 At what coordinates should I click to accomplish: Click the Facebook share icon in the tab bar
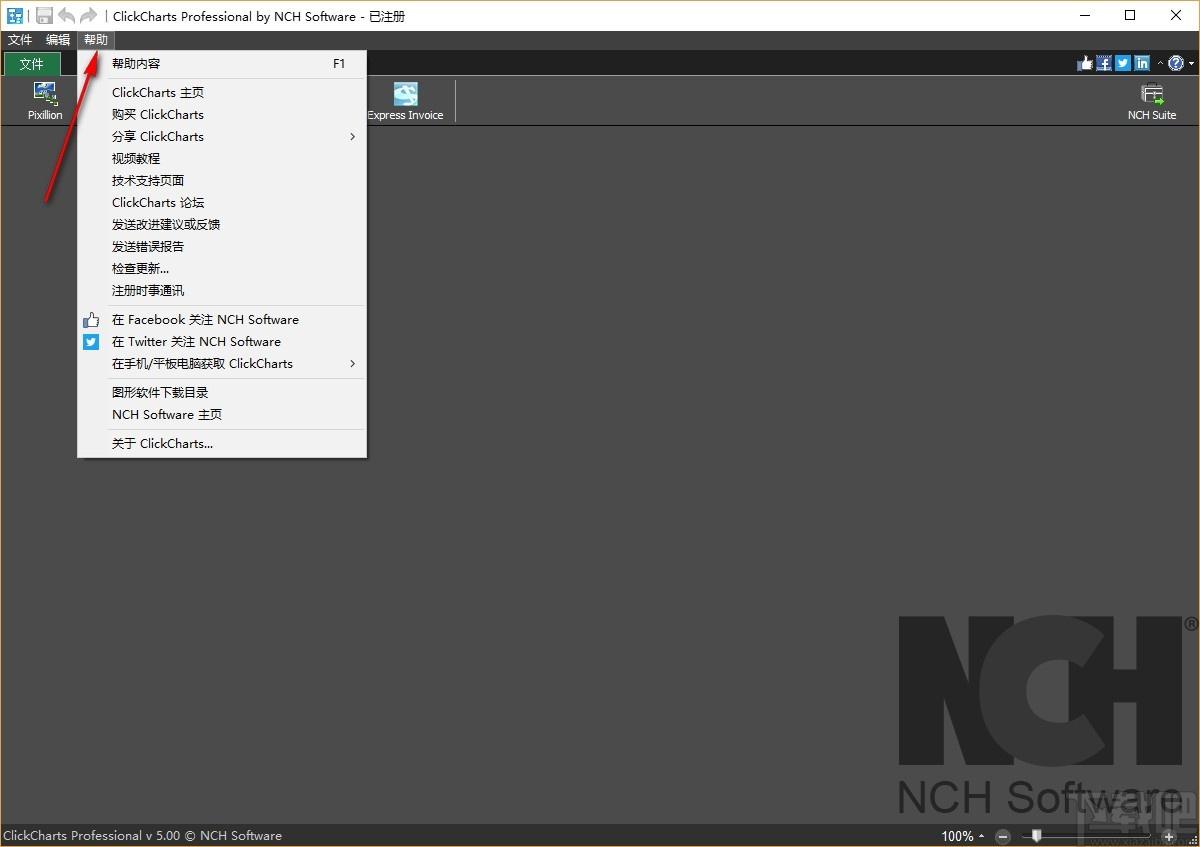[1104, 63]
